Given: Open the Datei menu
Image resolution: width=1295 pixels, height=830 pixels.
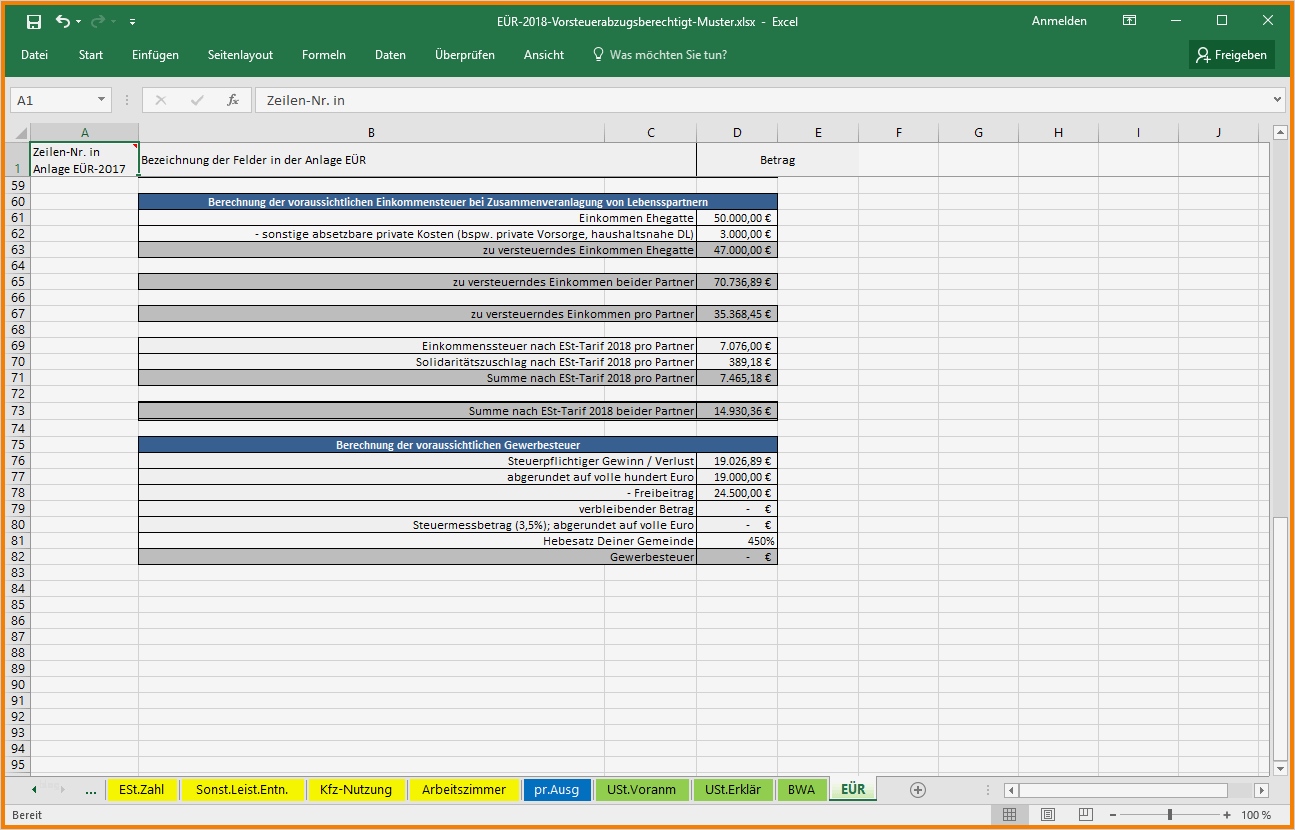Looking at the screenshot, I should click(x=35, y=55).
